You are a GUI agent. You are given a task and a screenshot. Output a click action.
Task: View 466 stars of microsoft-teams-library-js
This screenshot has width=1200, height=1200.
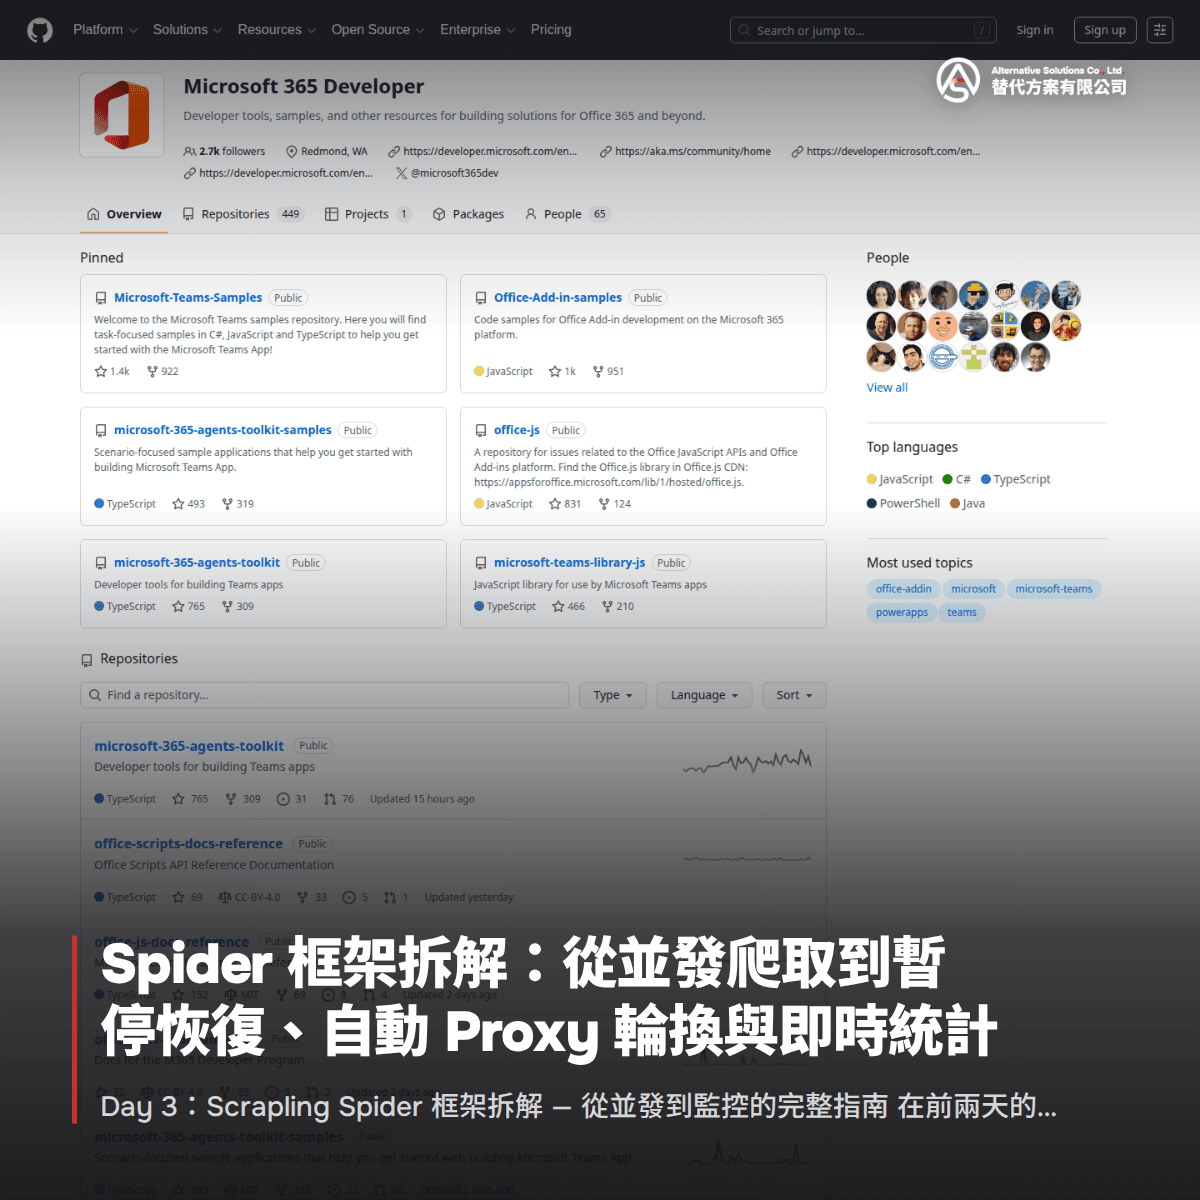(569, 606)
